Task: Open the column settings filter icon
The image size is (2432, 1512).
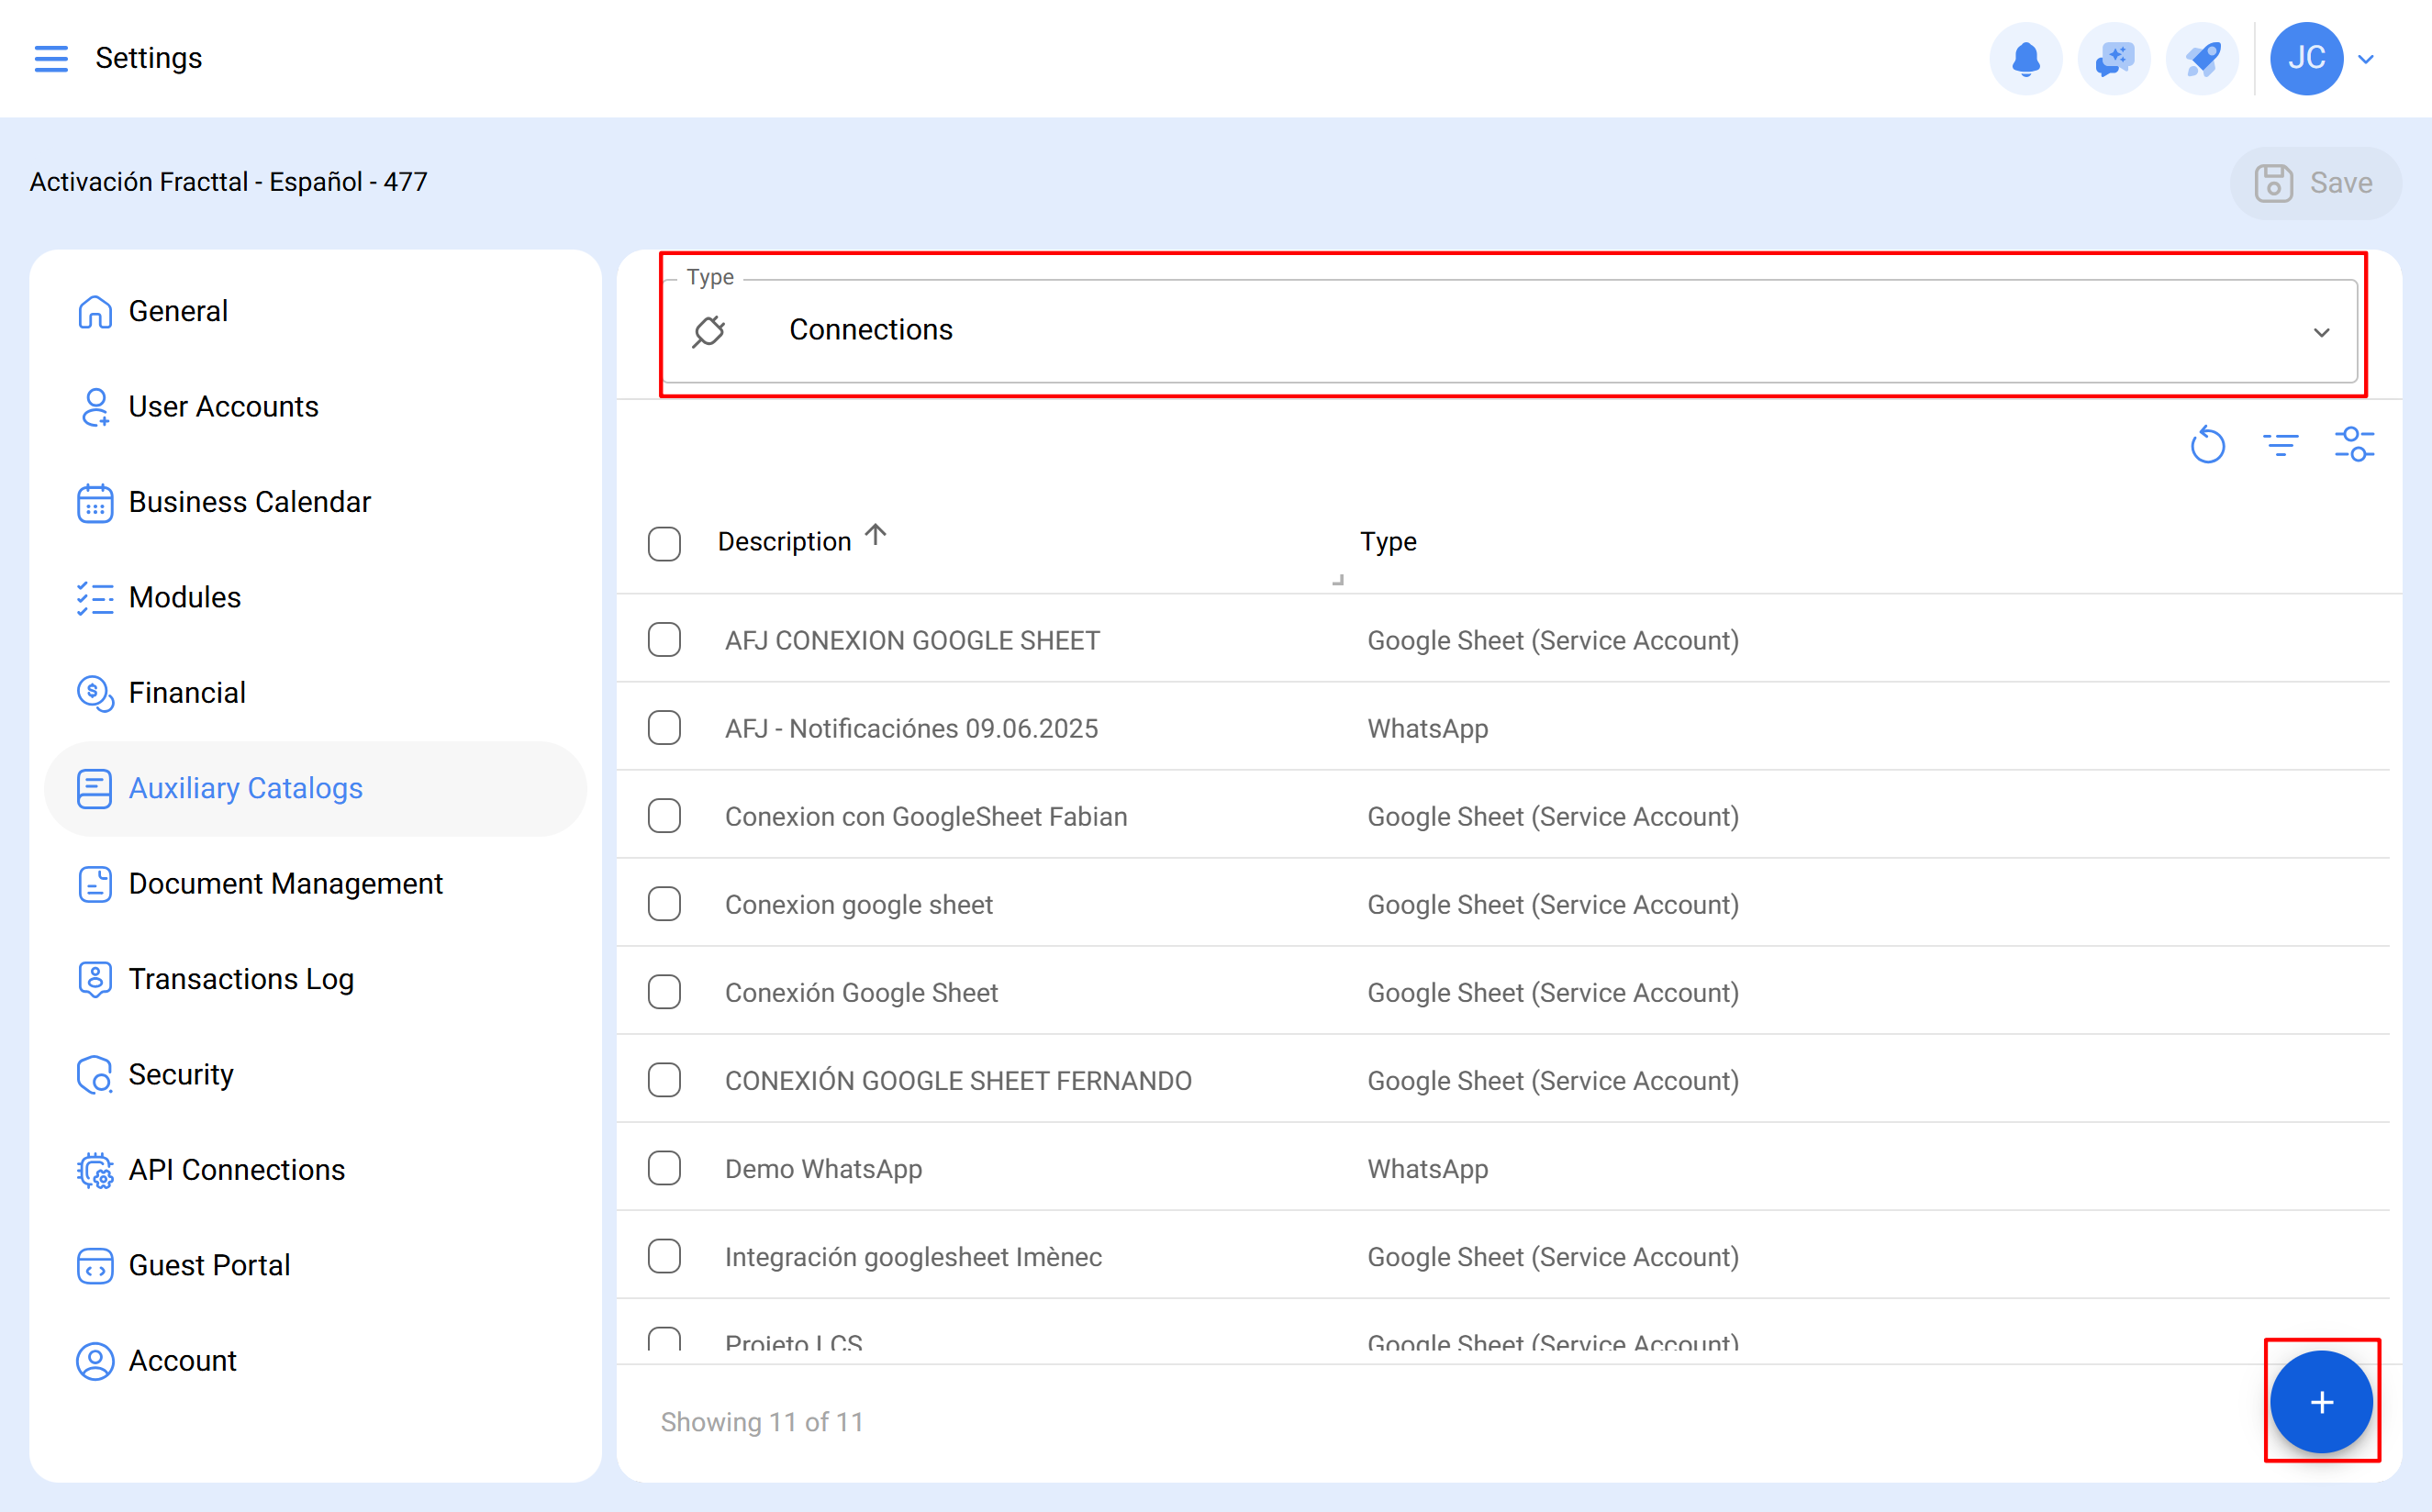Action: [2355, 443]
